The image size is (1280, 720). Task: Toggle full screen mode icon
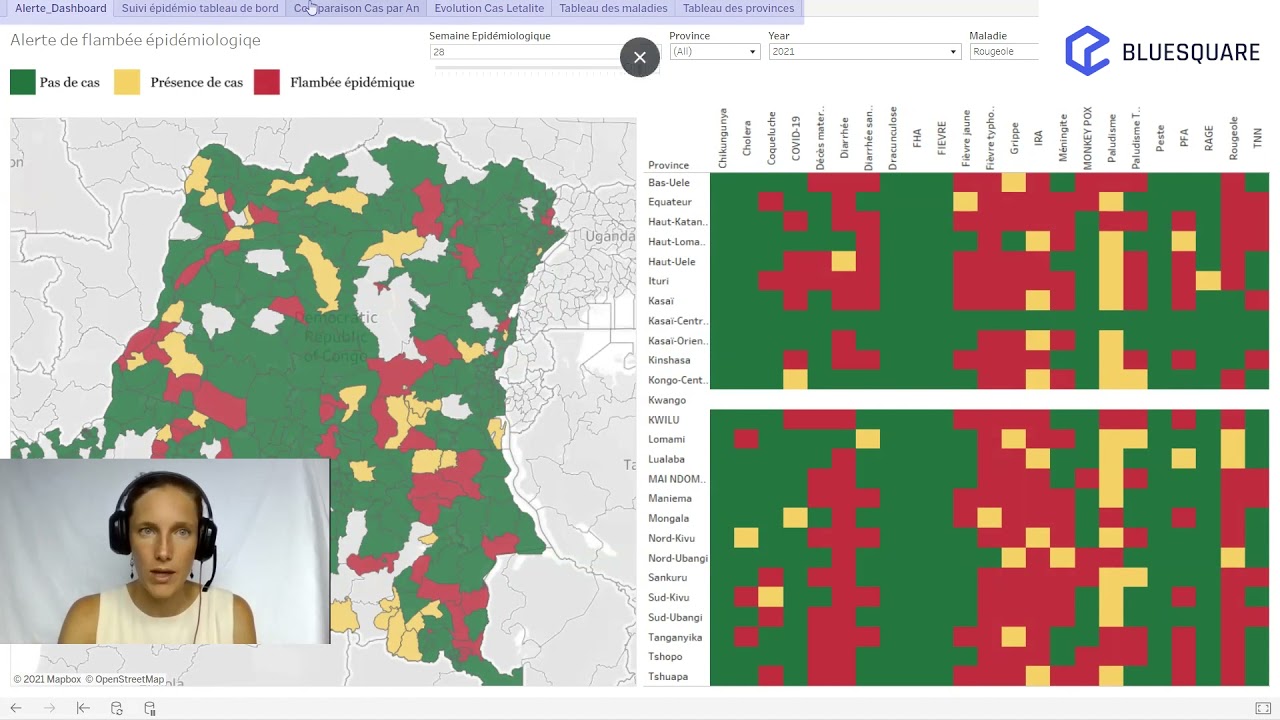1263,708
